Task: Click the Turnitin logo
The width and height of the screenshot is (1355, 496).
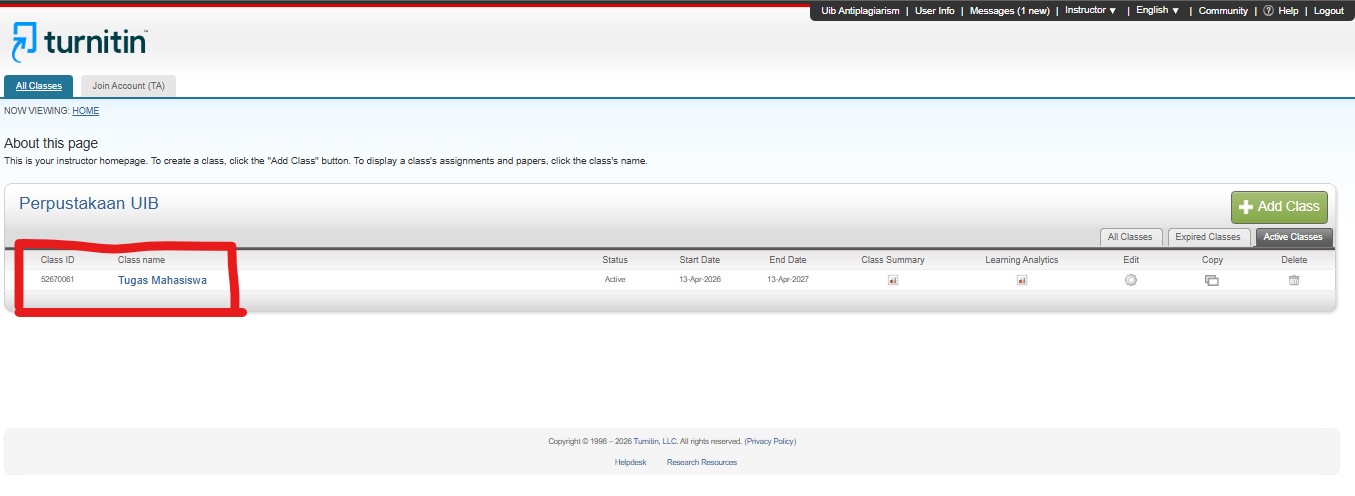Action: pos(80,42)
